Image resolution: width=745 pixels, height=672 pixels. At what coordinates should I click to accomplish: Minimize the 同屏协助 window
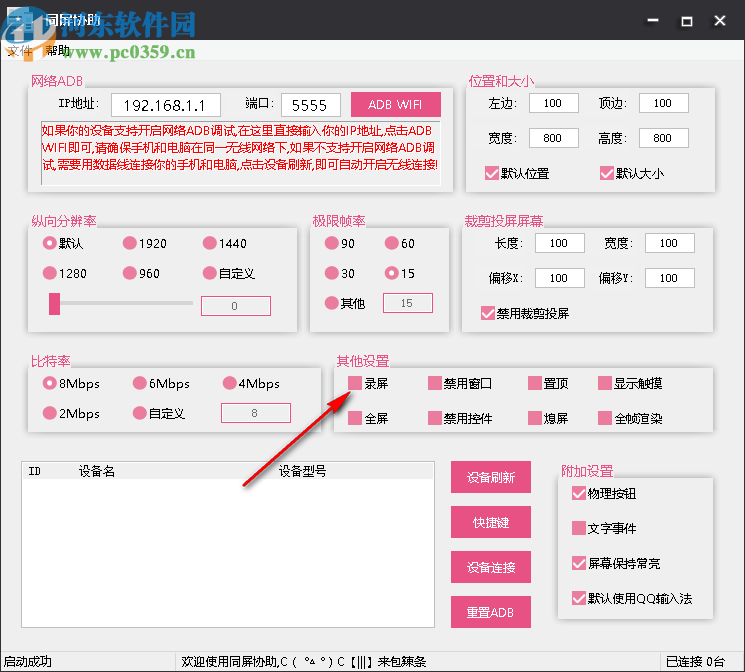pyautogui.click(x=653, y=21)
